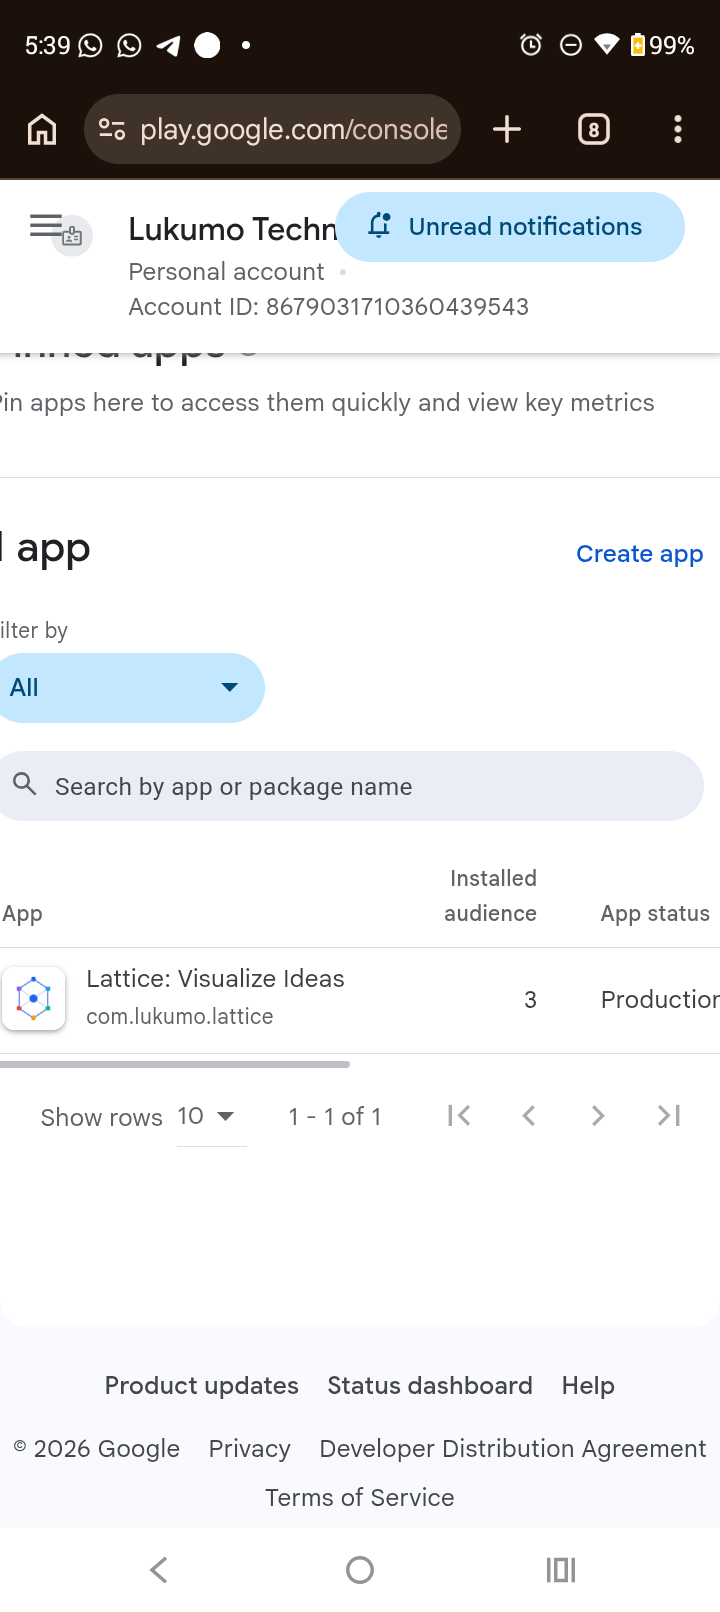Image resolution: width=720 pixels, height=1612 pixels.
Task: Tap the Wi-Fi status icon
Action: pyautogui.click(x=606, y=45)
